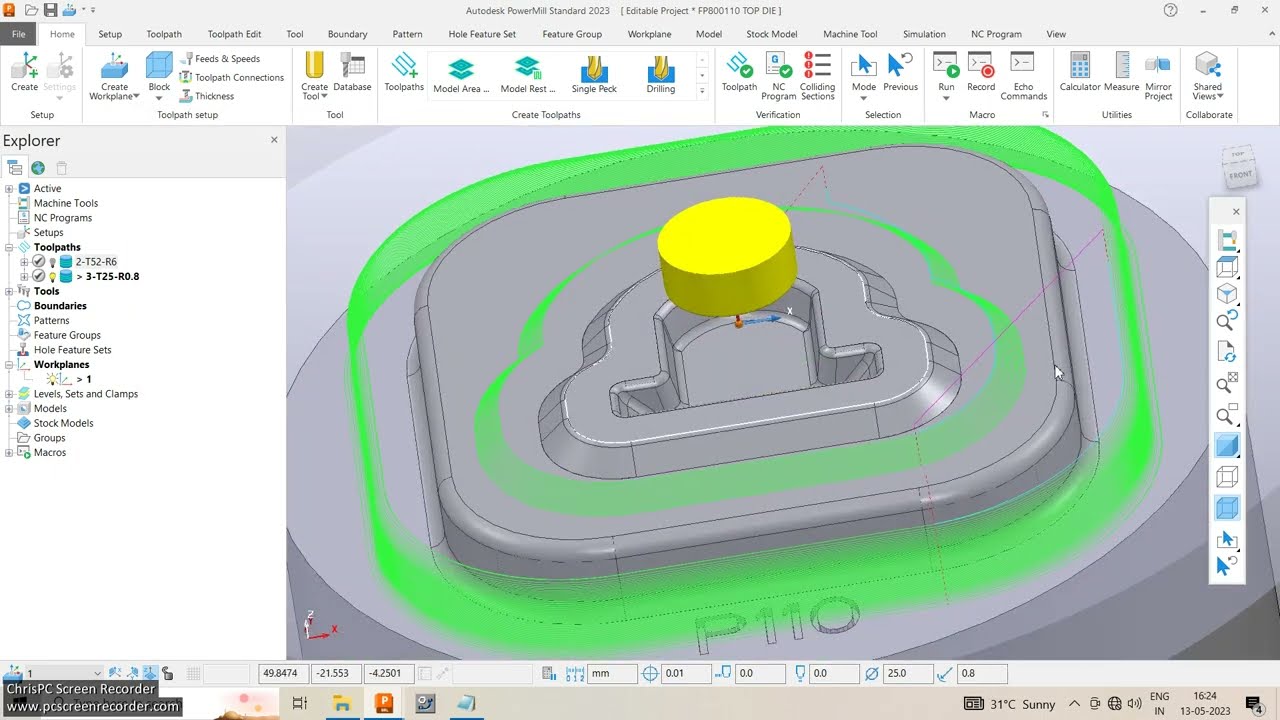Open active workplane dropdown in status bar
The image size is (1280, 720).
[x=97, y=674]
